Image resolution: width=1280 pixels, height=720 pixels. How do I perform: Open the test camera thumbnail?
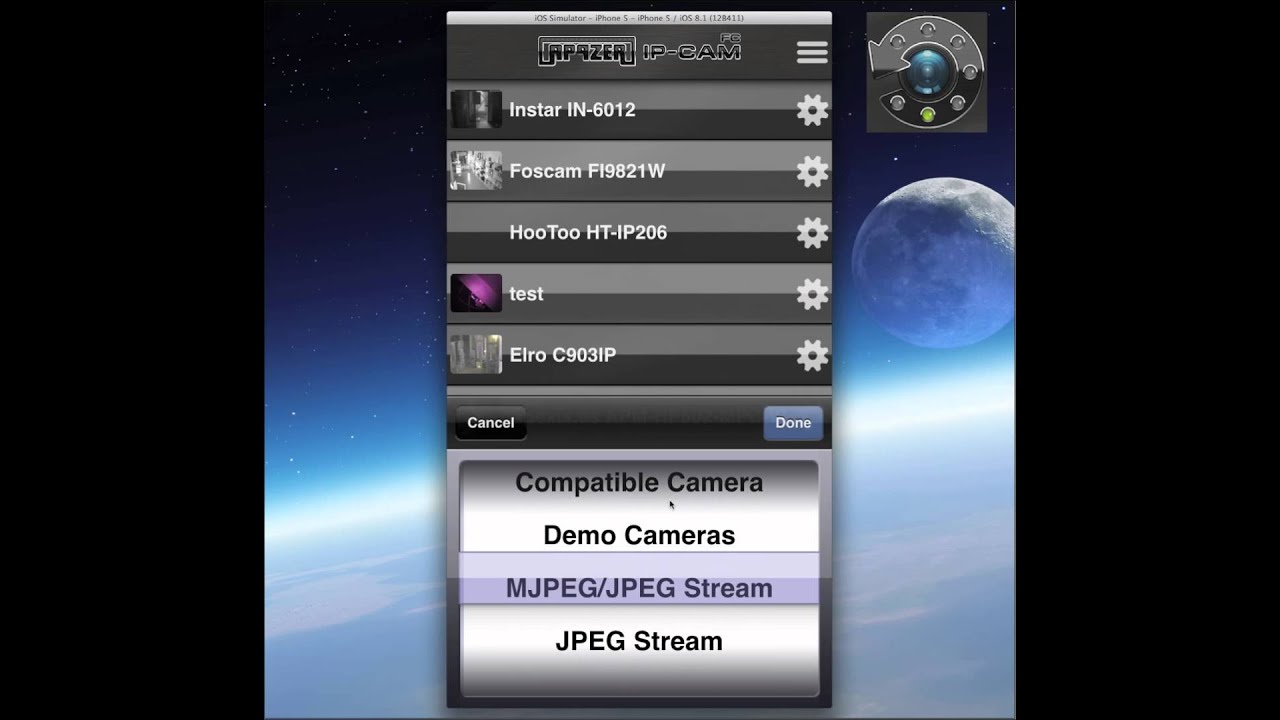click(x=476, y=293)
